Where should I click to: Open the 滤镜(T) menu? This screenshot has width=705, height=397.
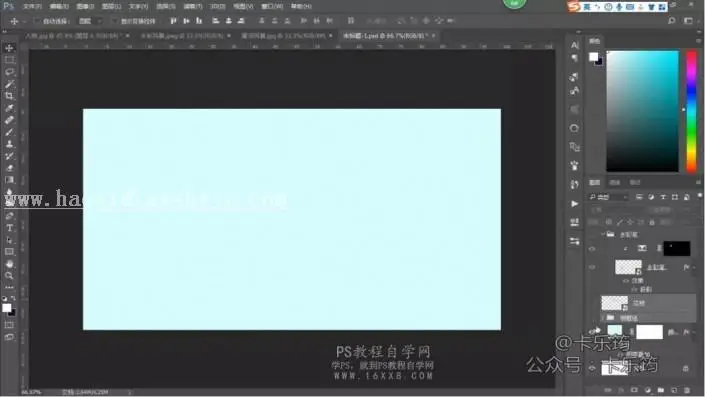pos(193,6)
